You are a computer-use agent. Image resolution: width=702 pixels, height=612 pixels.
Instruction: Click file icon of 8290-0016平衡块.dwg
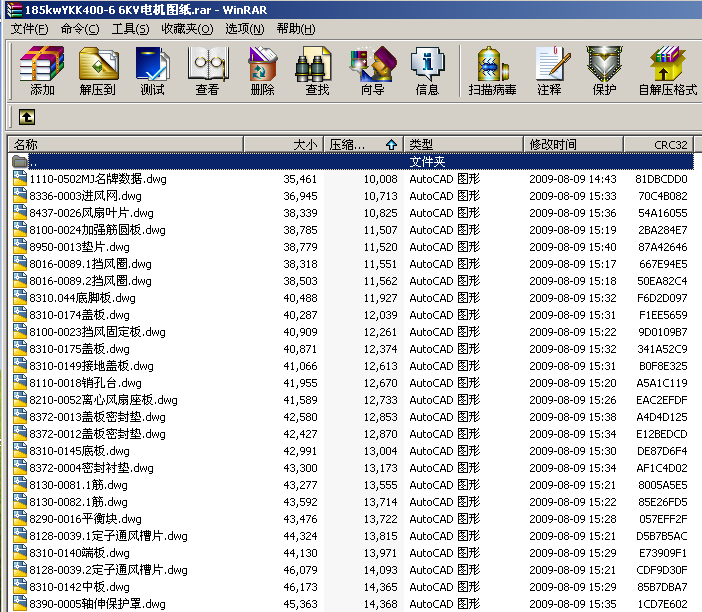pyautogui.click(x=20, y=518)
